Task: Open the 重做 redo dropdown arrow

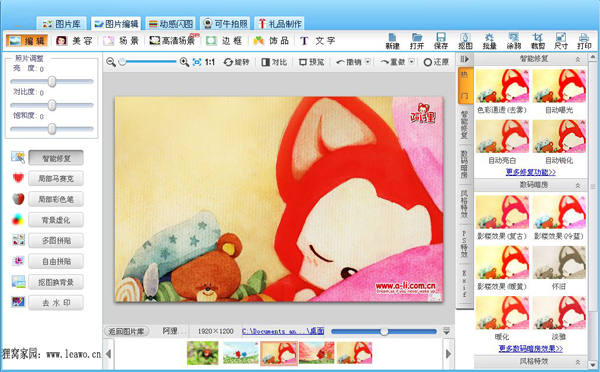Action: coord(412,62)
